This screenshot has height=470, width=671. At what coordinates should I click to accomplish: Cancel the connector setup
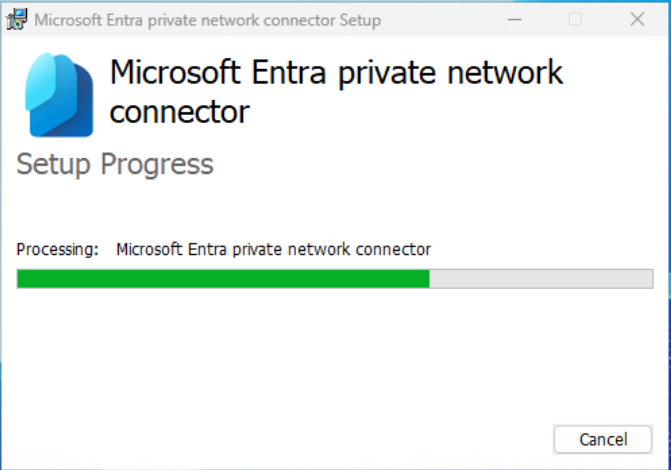coord(603,439)
